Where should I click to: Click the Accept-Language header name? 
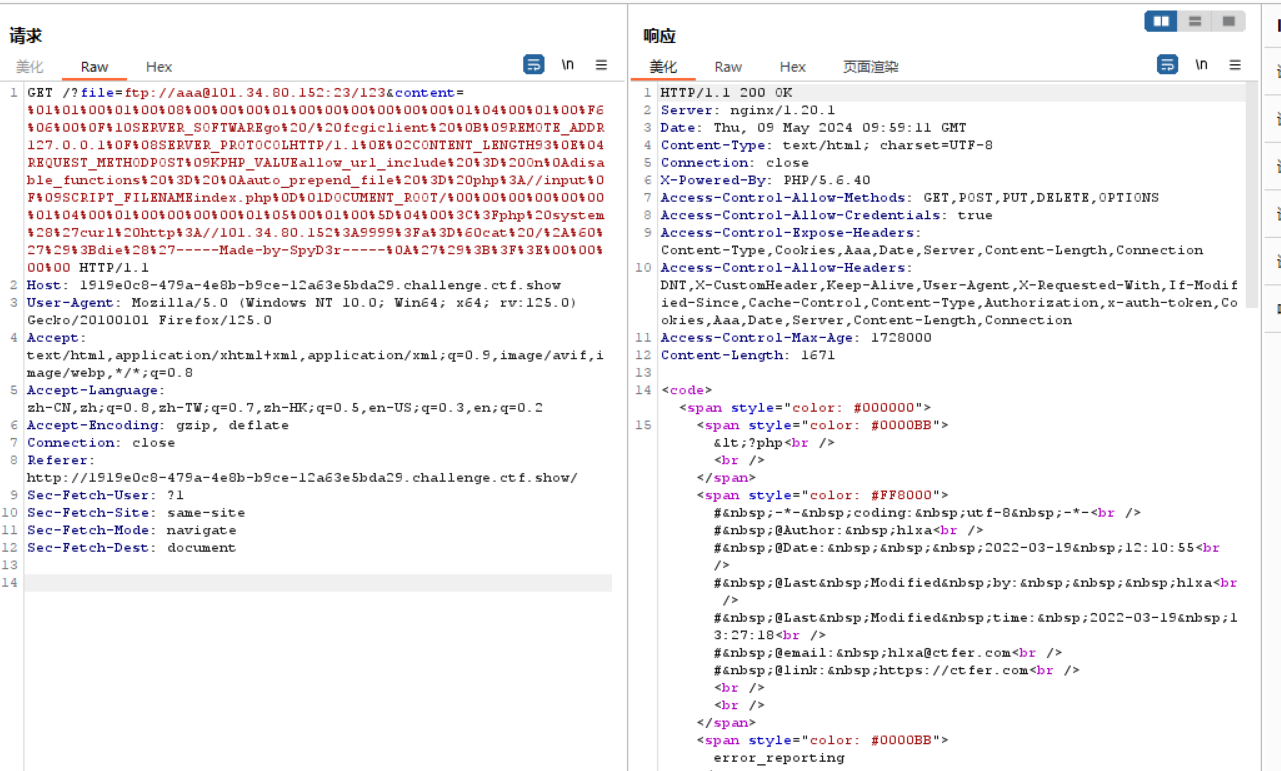[x=97, y=390]
